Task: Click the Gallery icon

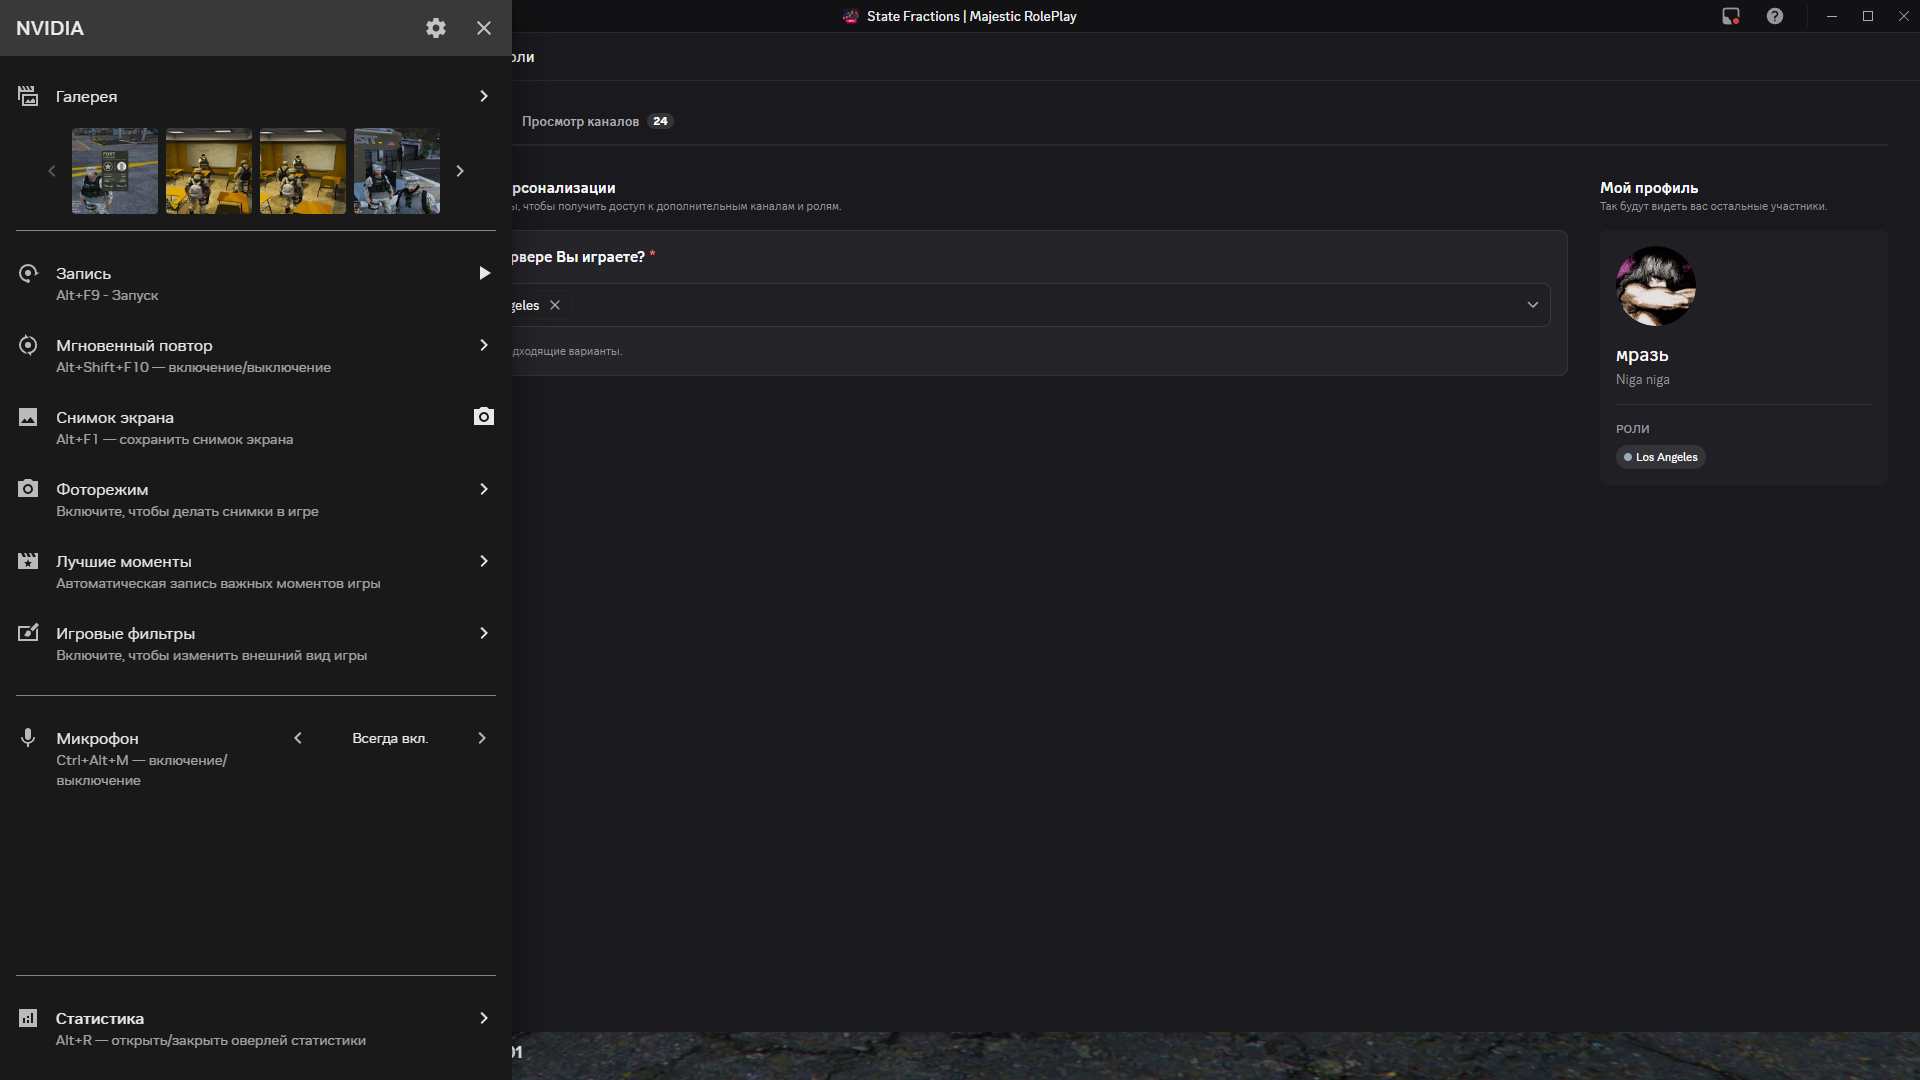Action: pos(28,96)
